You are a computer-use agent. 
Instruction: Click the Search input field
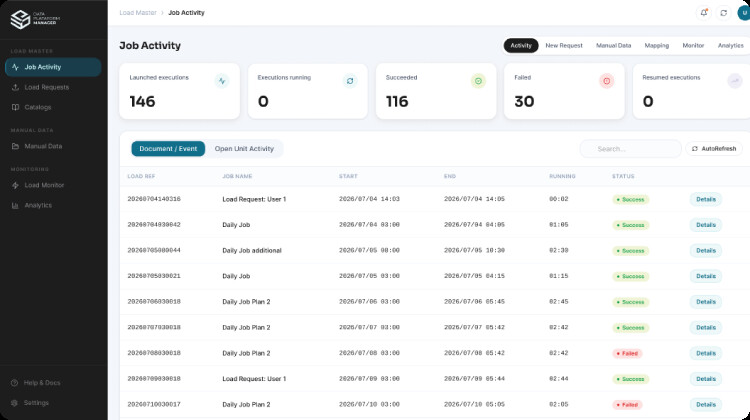630,149
